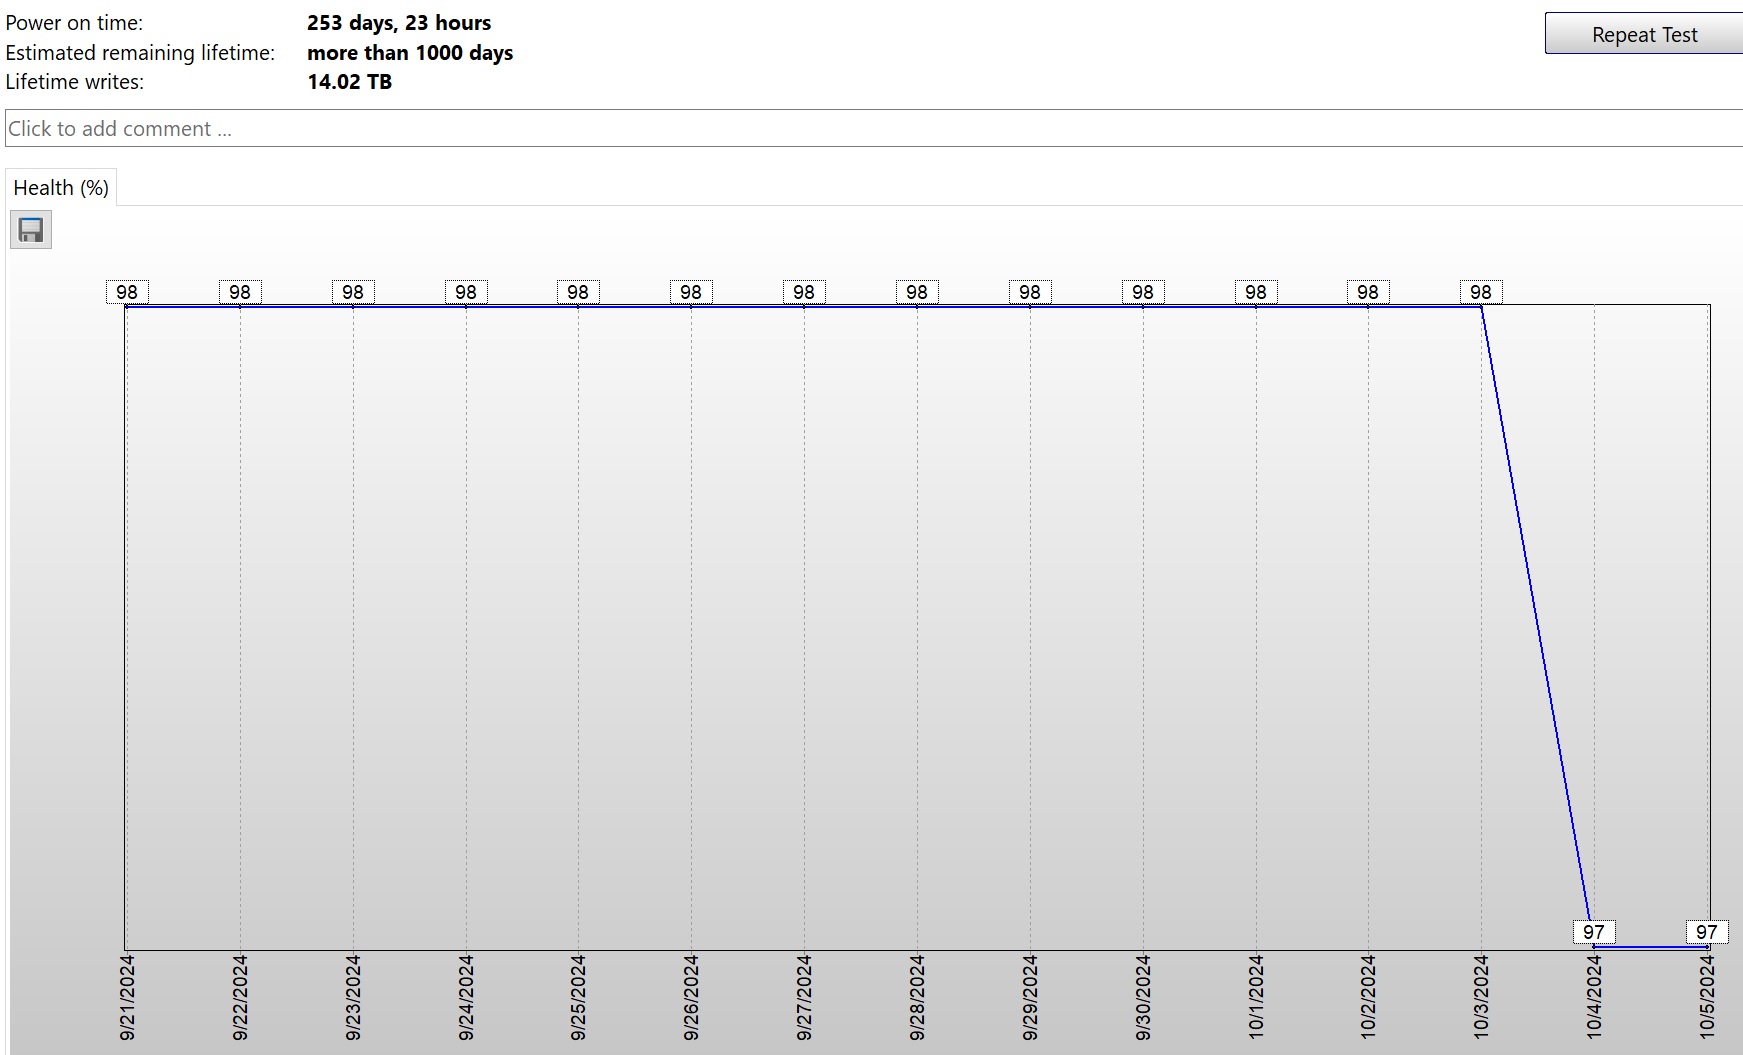Click the save chart floppy disk icon
The height and width of the screenshot is (1055, 1743).
click(31, 230)
